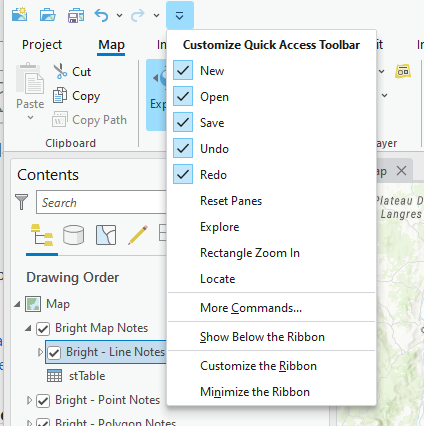Collapse the Map node in Contents
The width and height of the screenshot is (424, 426).
tap(17, 304)
